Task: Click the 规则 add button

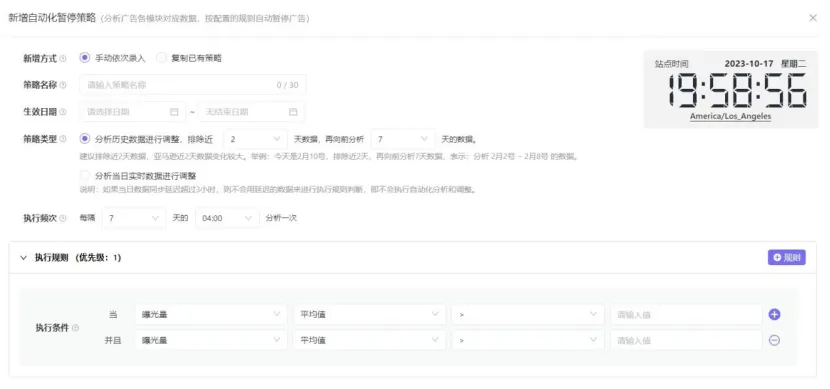Action: click(787, 257)
